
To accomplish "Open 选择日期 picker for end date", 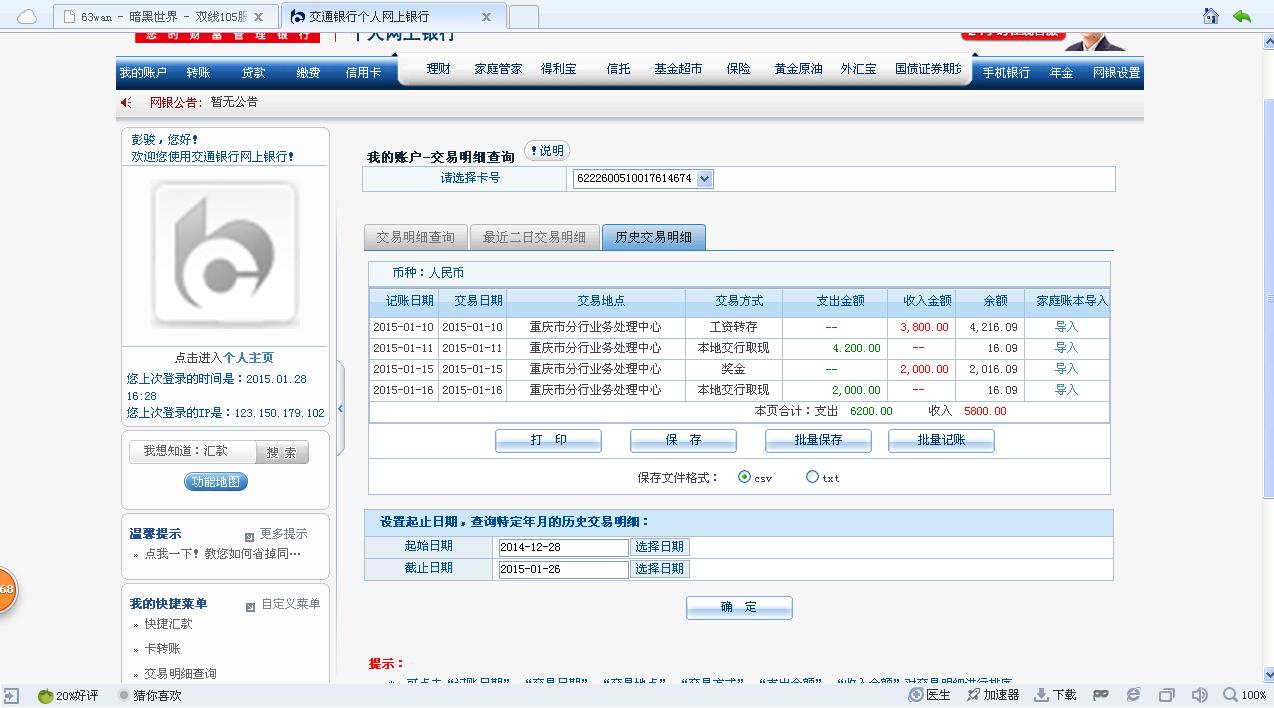I will tap(660, 569).
